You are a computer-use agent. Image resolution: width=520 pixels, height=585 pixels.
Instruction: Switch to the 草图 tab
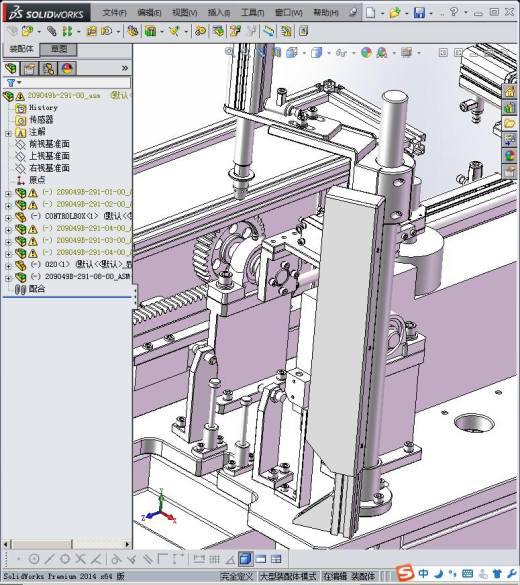tap(59, 49)
